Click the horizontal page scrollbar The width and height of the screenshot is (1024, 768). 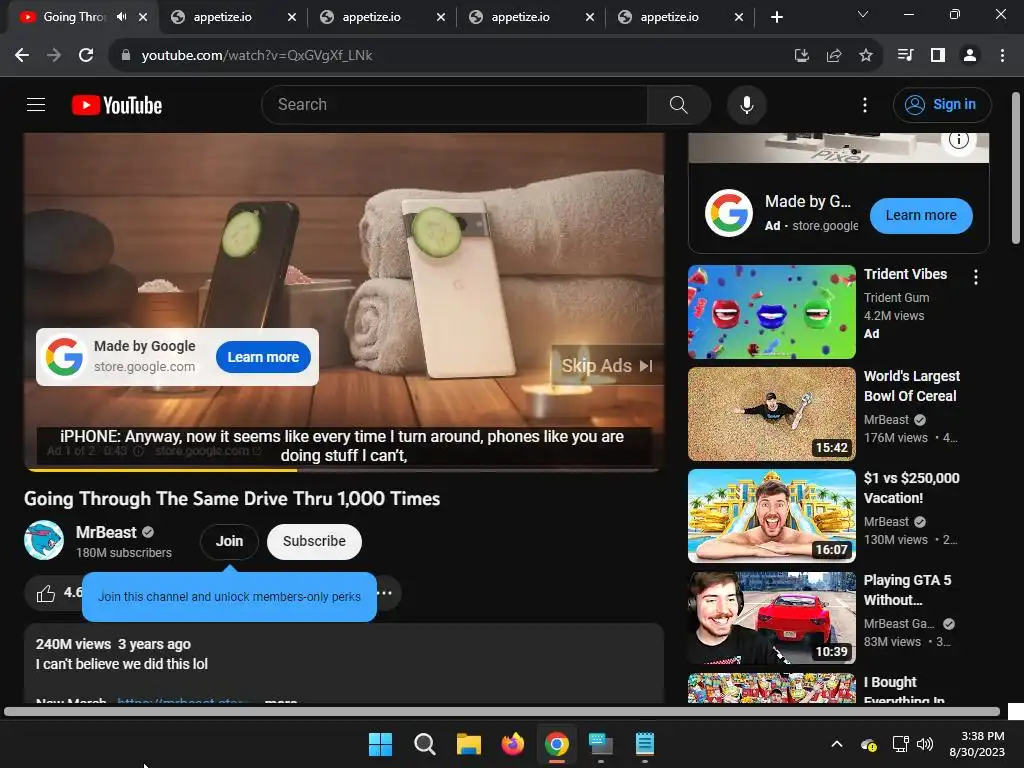pyautogui.click(x=502, y=712)
